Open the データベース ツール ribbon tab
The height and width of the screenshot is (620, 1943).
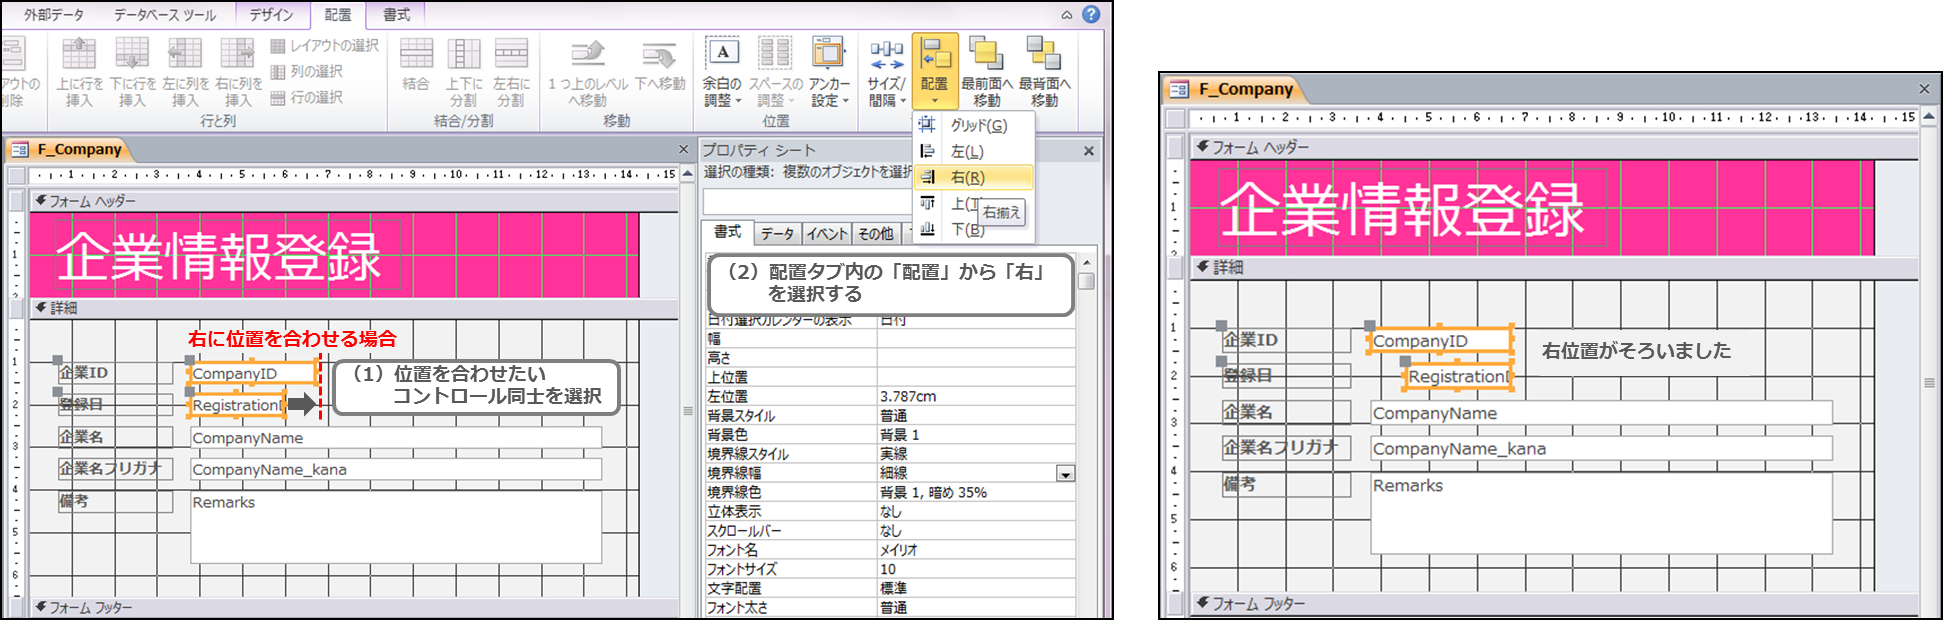[x=164, y=14]
